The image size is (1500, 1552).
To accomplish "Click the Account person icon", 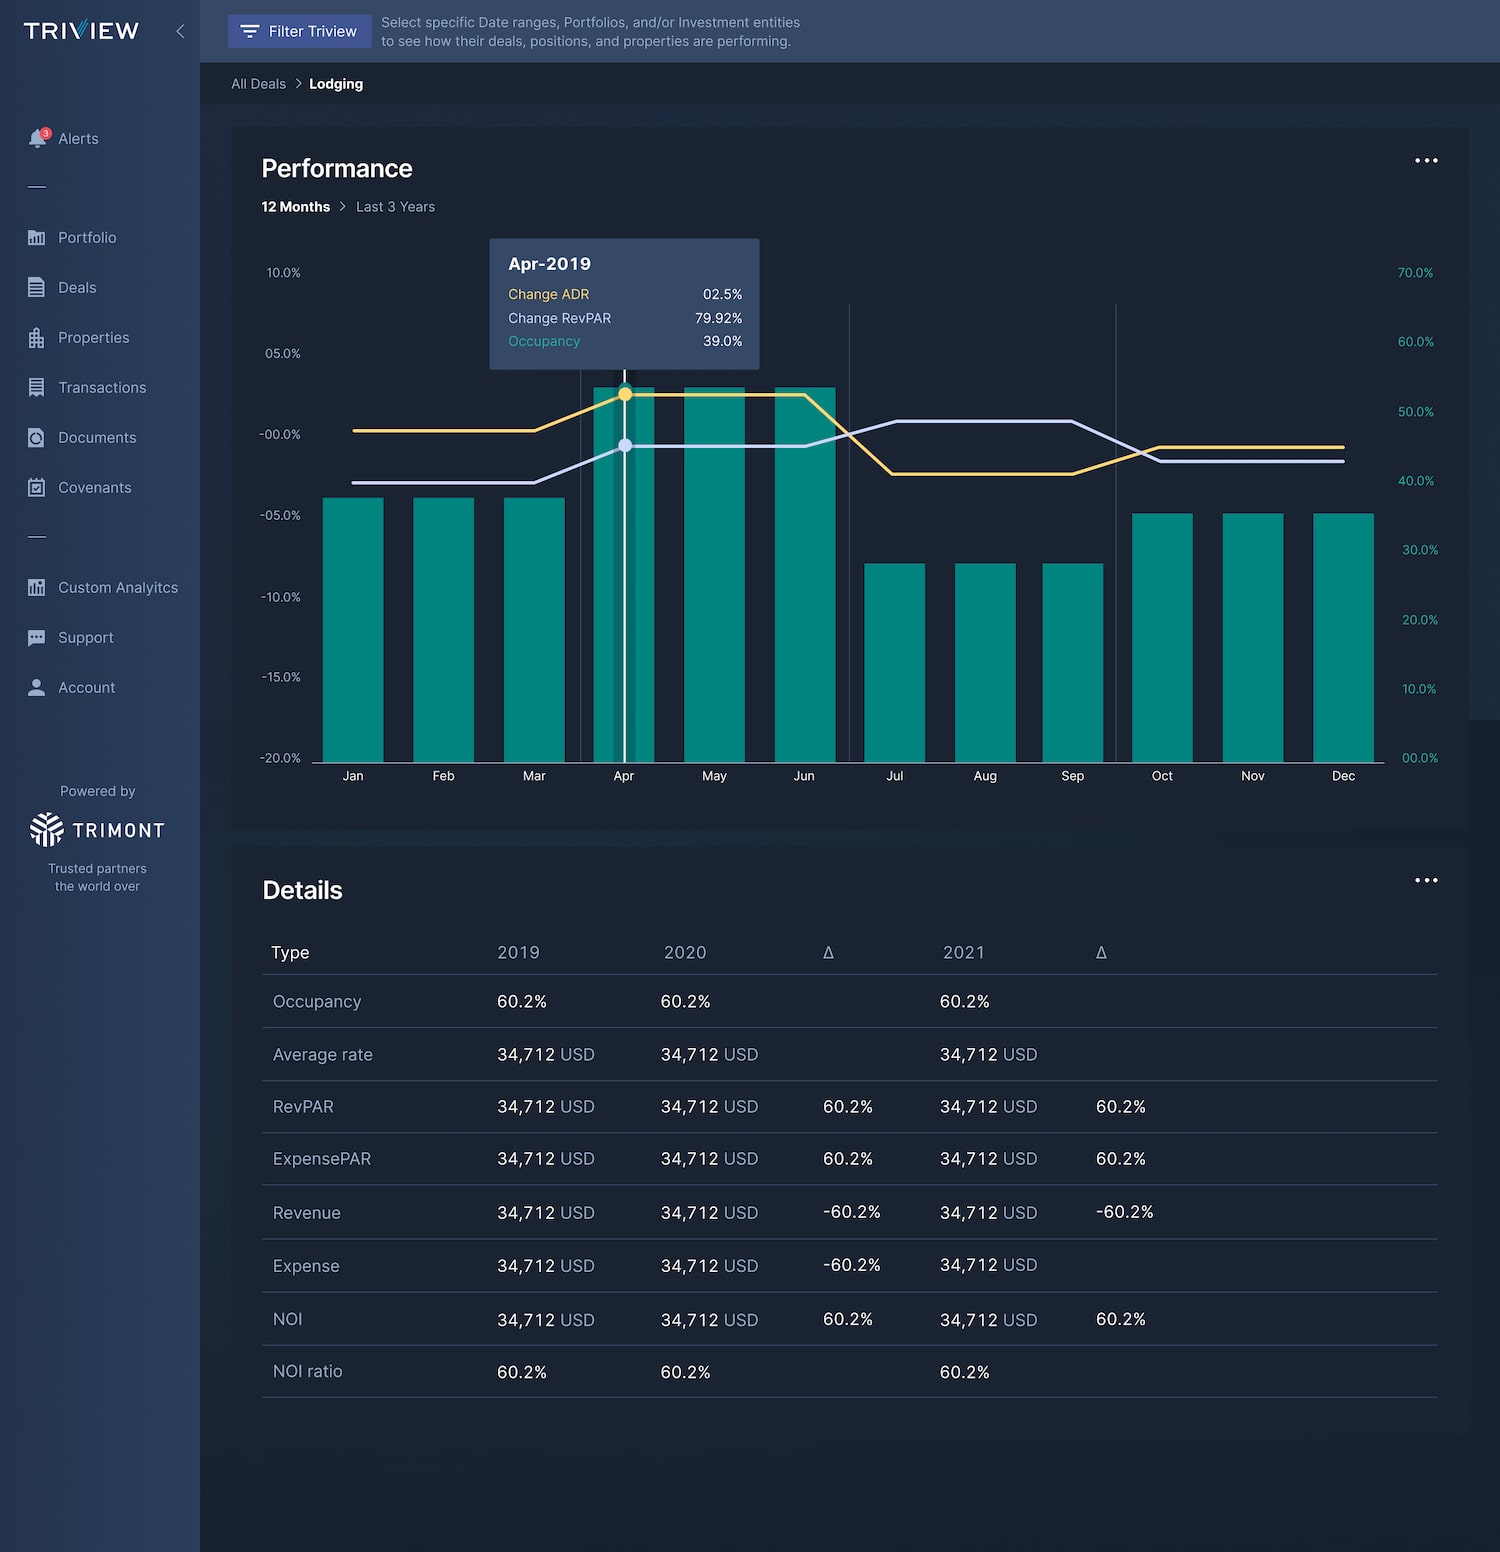I will point(36,687).
